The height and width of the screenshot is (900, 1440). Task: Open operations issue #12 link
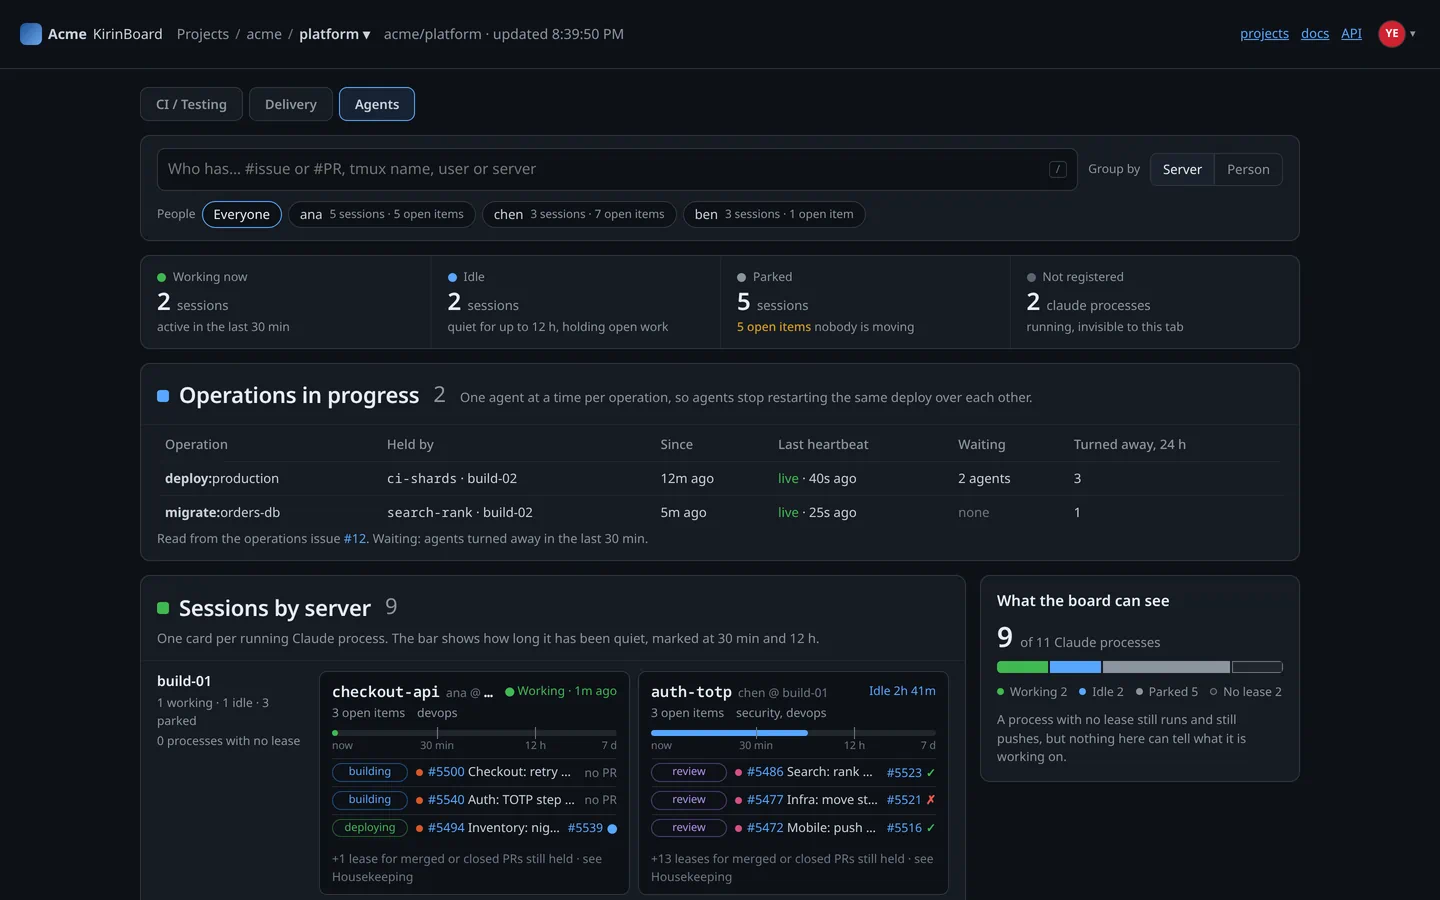pyautogui.click(x=355, y=539)
